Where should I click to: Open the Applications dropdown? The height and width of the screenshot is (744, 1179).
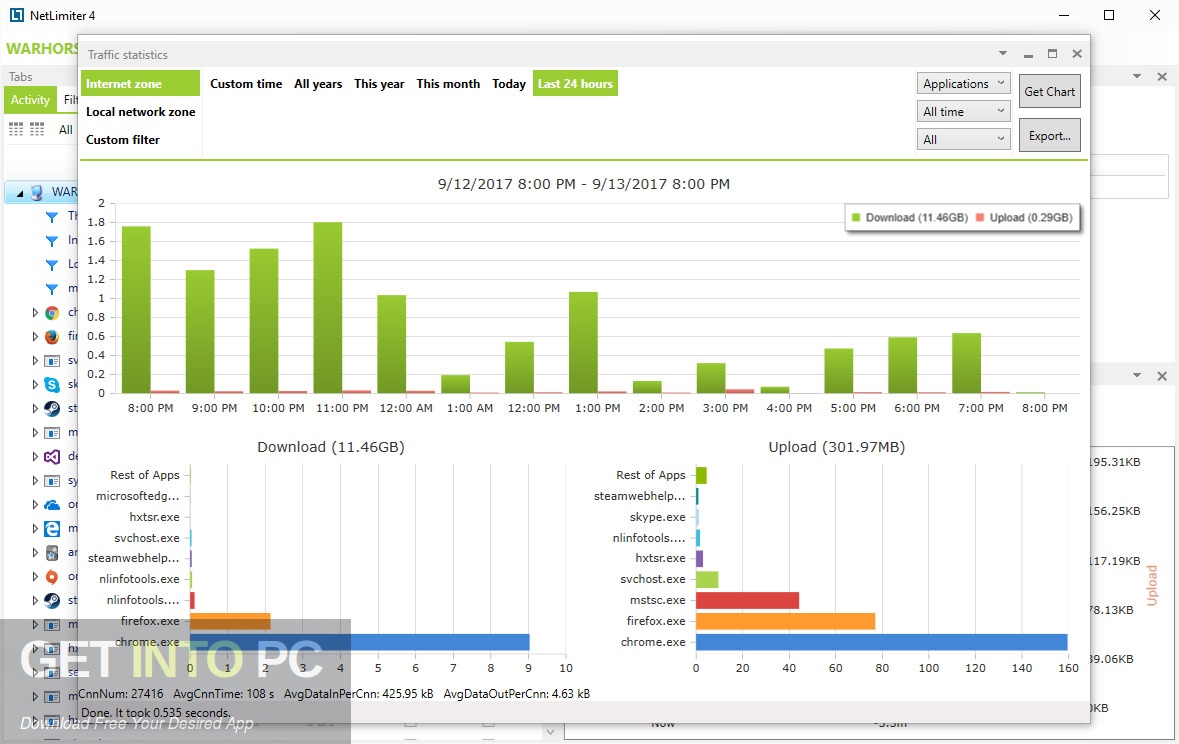[x=963, y=84]
